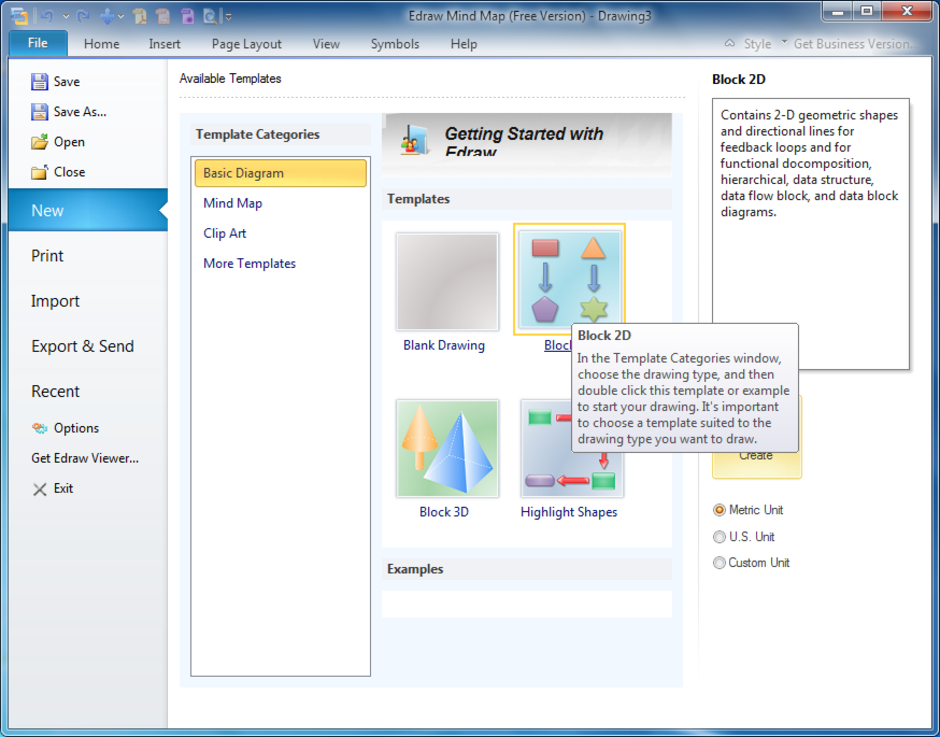This screenshot has height=737, width=940.
Task: Select the More Templates category
Action: [249, 263]
